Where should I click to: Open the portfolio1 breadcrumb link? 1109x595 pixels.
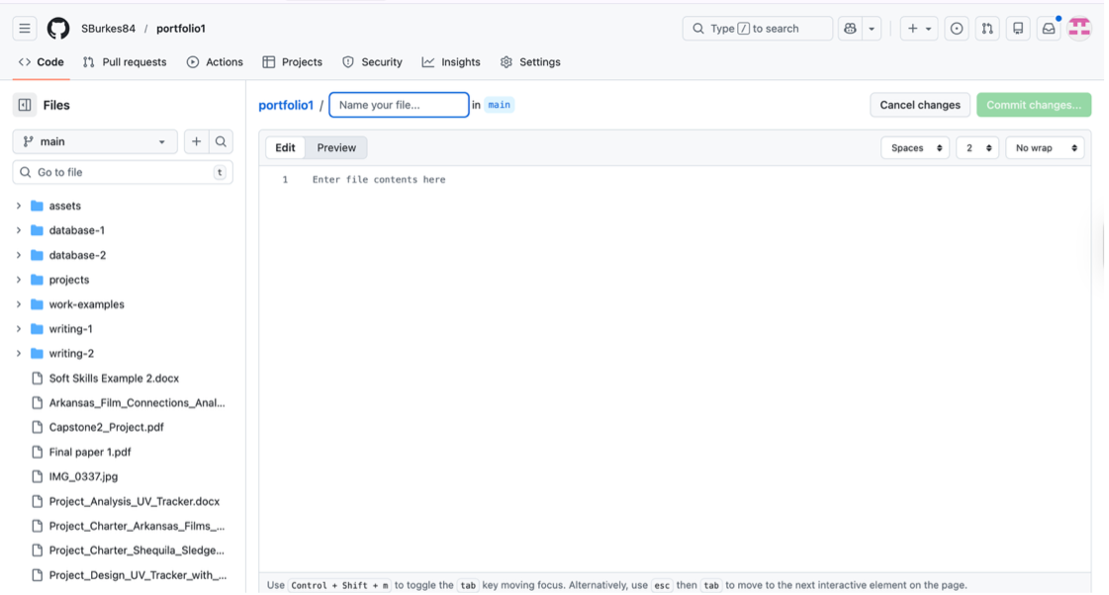pyautogui.click(x=286, y=105)
